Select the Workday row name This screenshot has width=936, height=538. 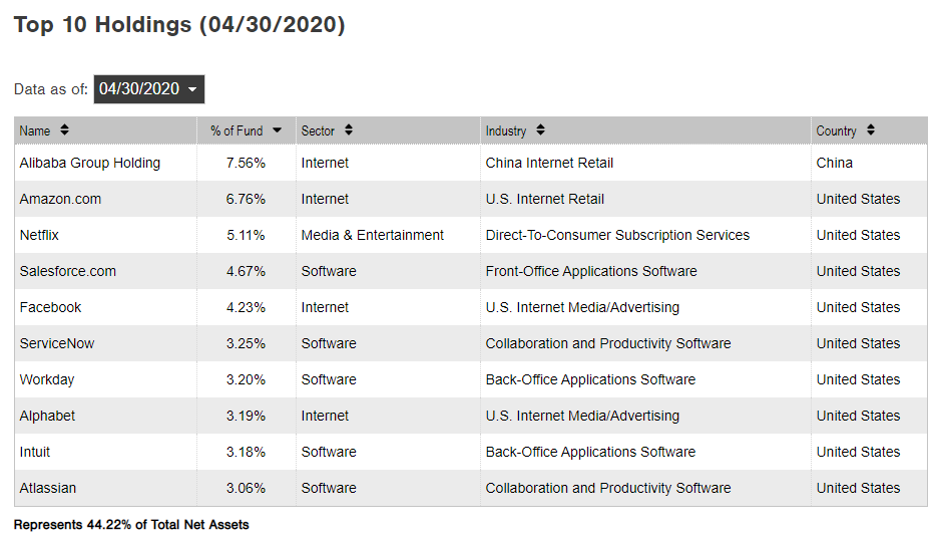click(x=47, y=379)
